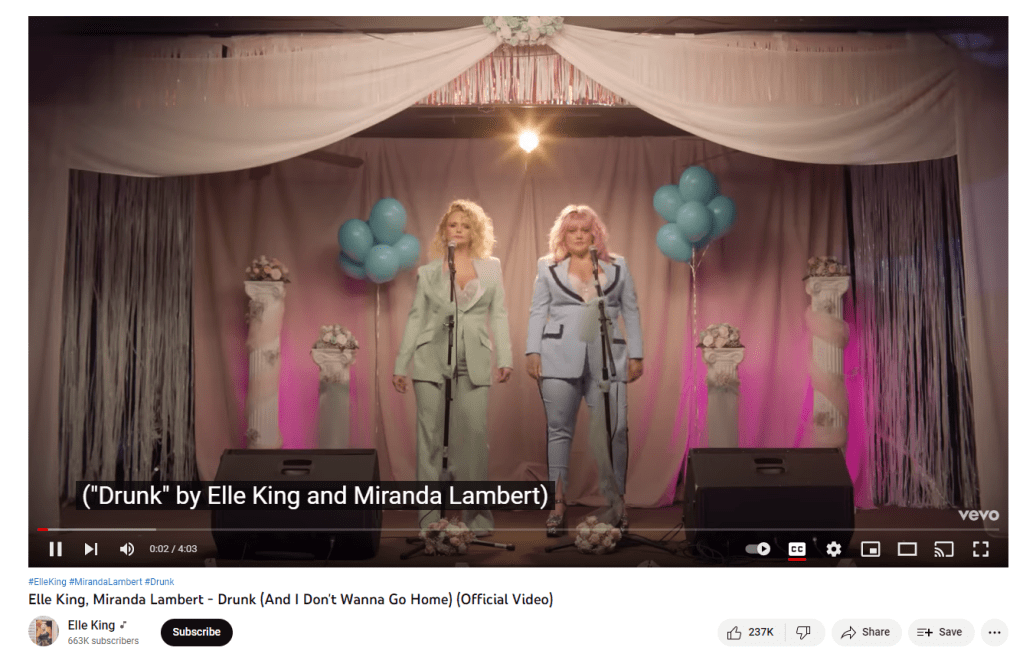This screenshot has width=1023, height=654.
Task: Seek along the video progress bar
Action: click(x=518, y=529)
